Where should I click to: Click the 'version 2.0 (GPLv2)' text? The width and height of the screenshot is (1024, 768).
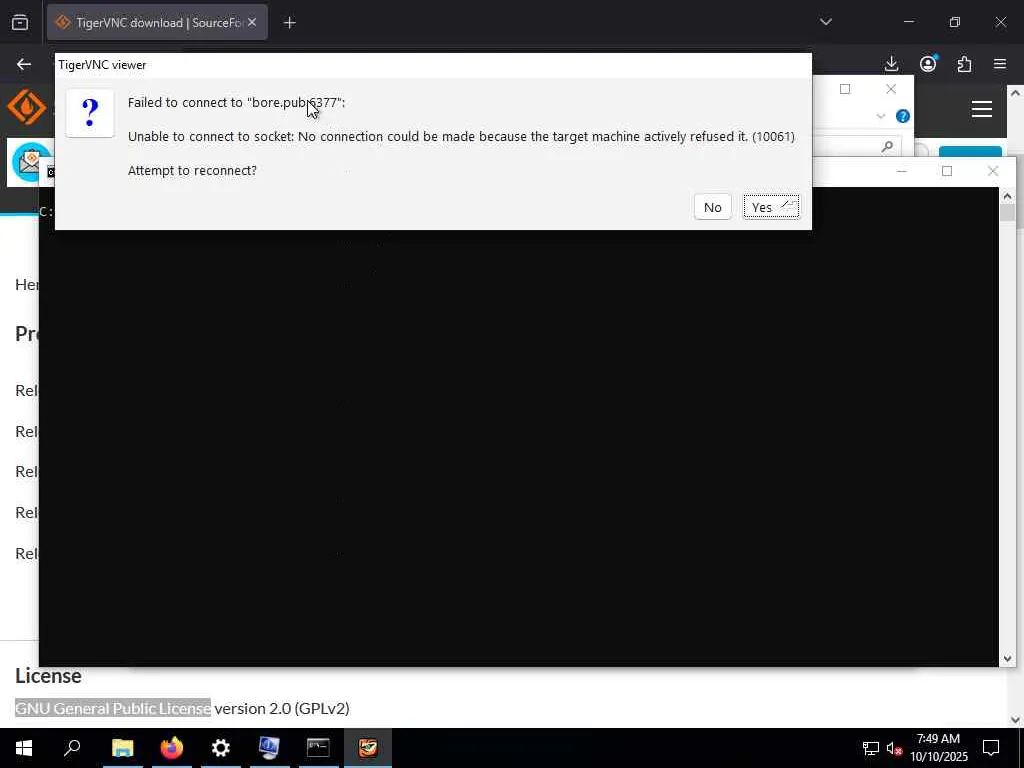click(x=282, y=708)
